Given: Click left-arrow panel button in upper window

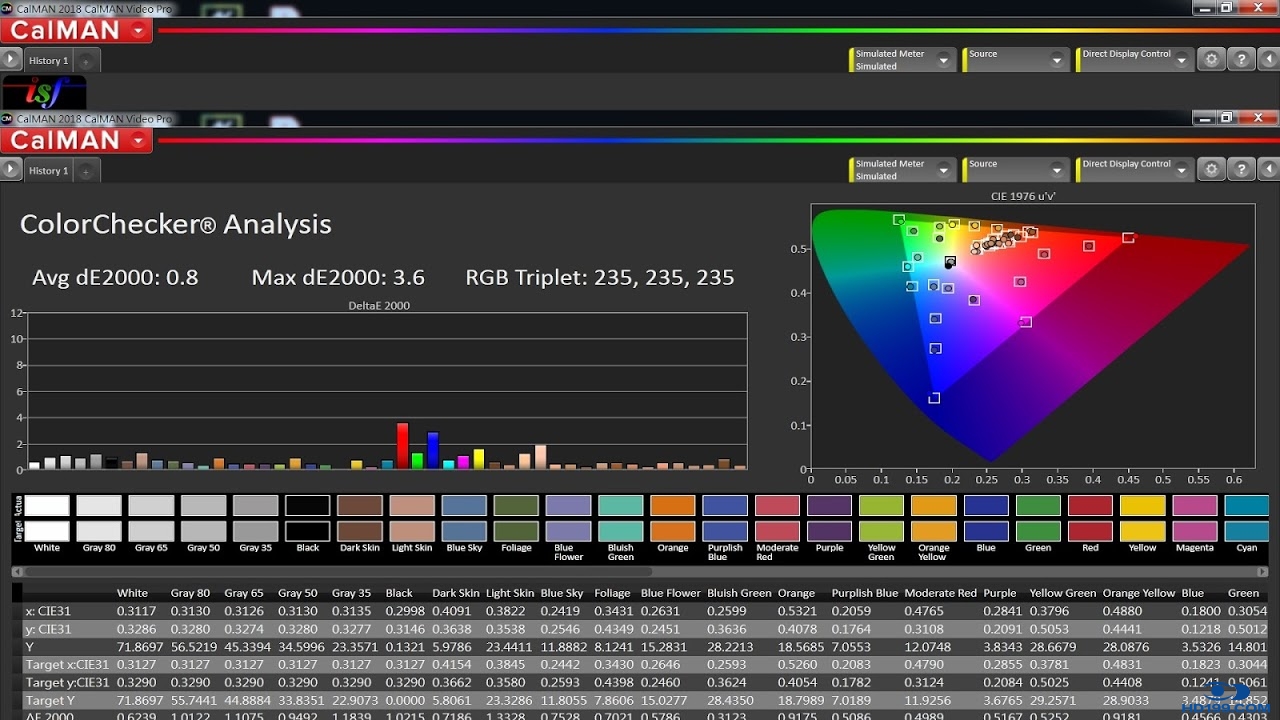Looking at the screenshot, I should pos(1268,59).
